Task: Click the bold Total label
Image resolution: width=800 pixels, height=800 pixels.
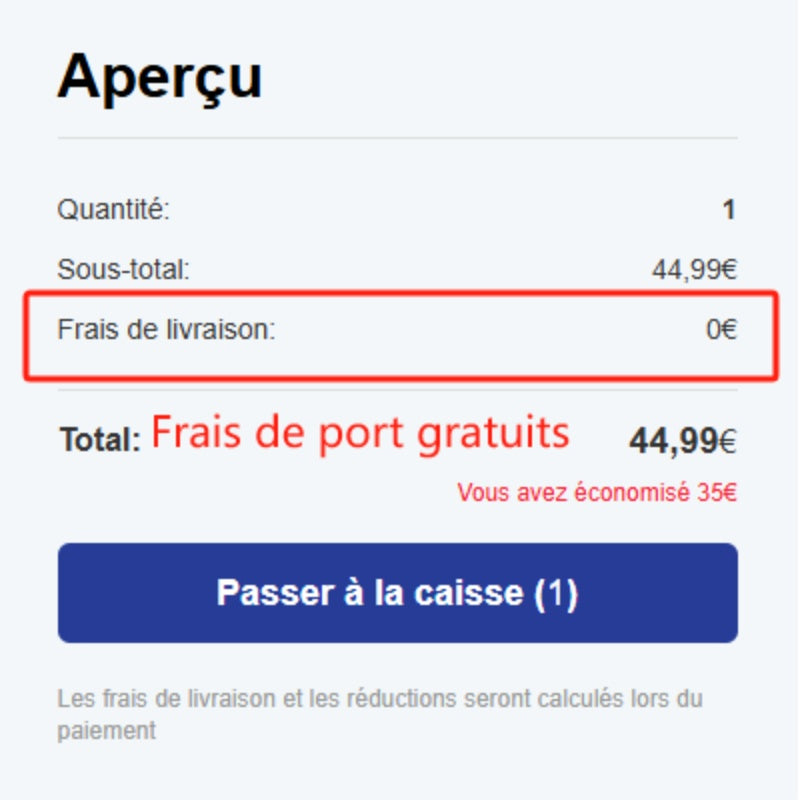Action: (x=100, y=439)
